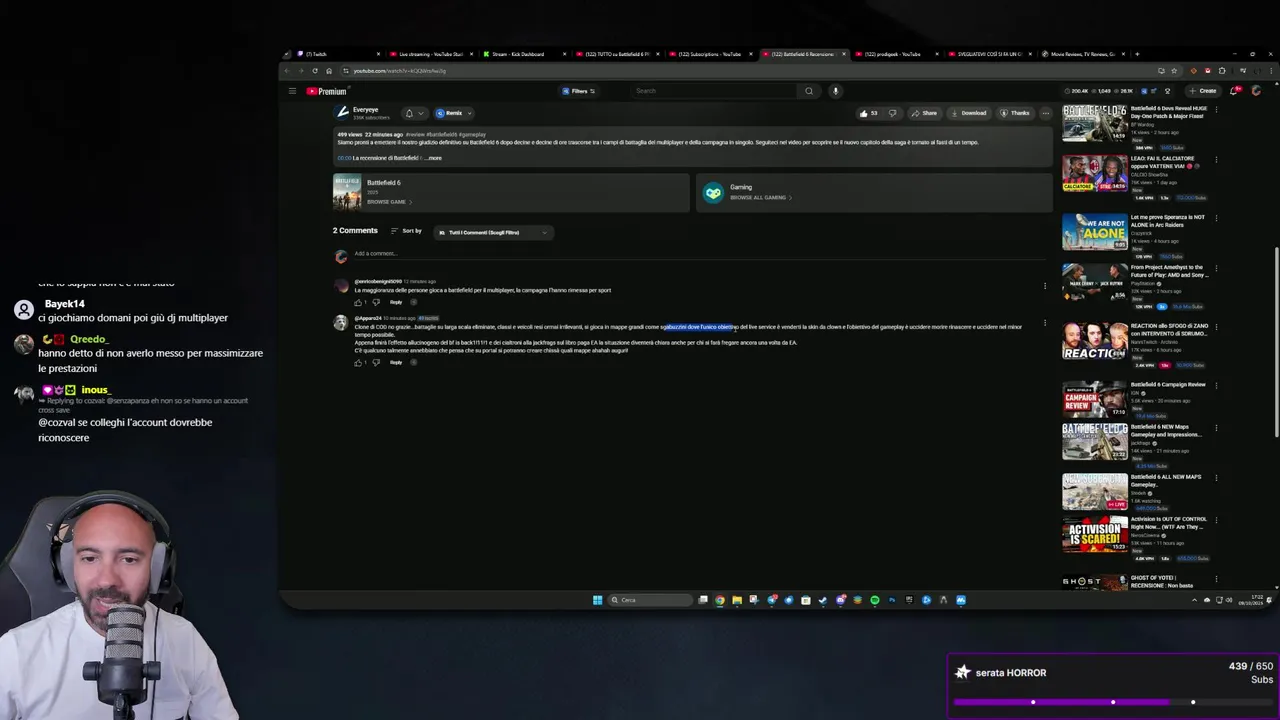Expand the notification bell dropdown chevron
This screenshot has height=720, width=1280.
(x=421, y=113)
